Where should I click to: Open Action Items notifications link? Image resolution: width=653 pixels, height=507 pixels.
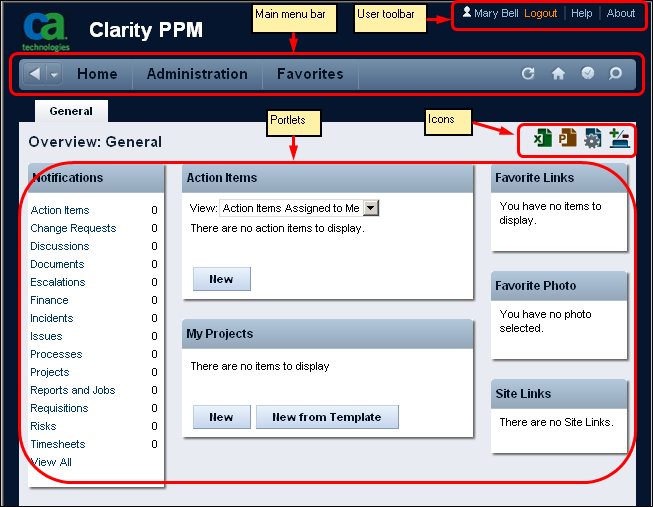click(60, 210)
